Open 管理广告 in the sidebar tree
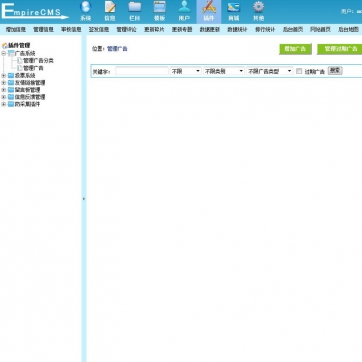362x362 pixels. (33, 68)
